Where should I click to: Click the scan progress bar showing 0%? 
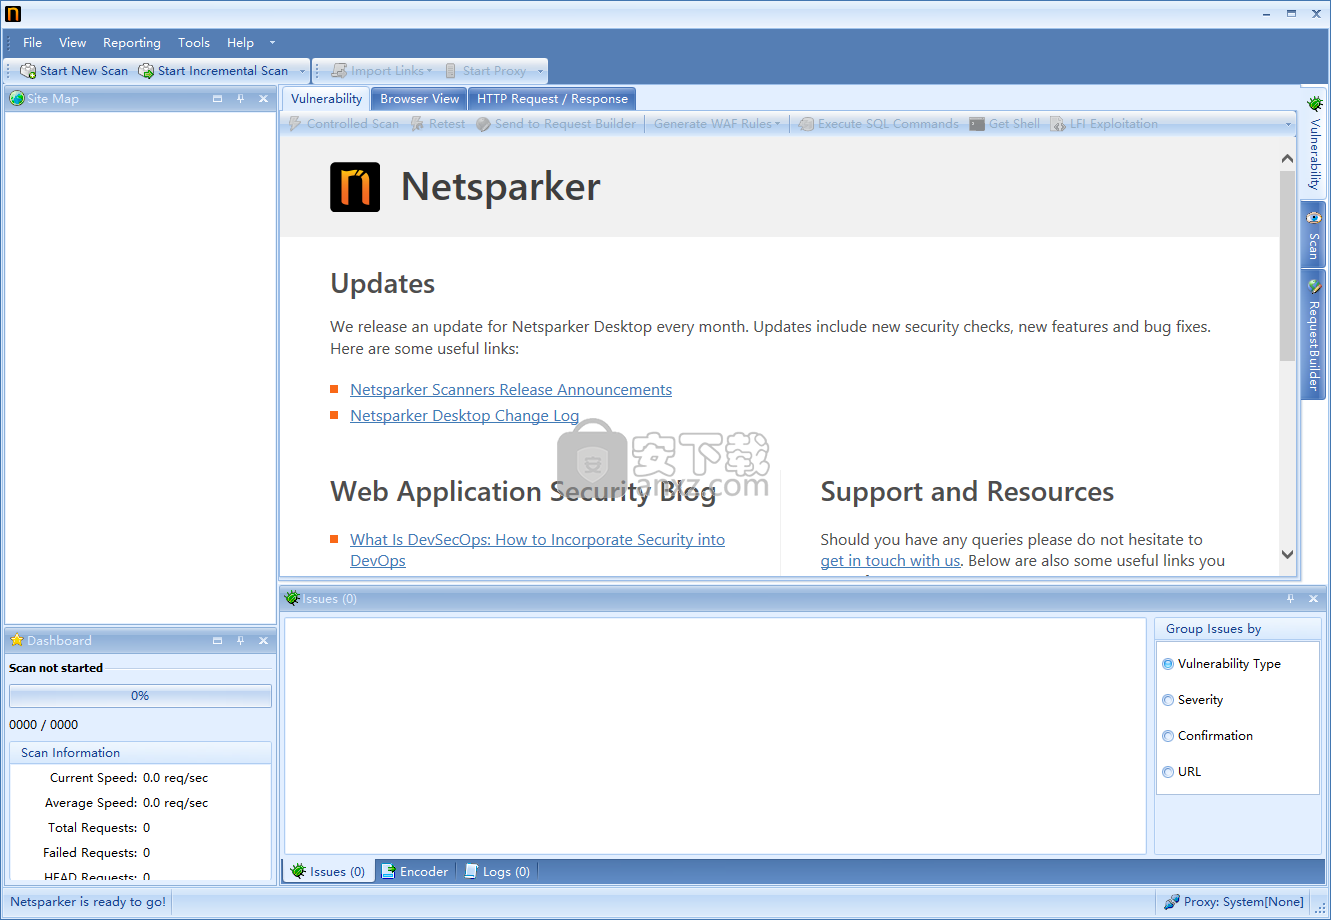(140, 696)
